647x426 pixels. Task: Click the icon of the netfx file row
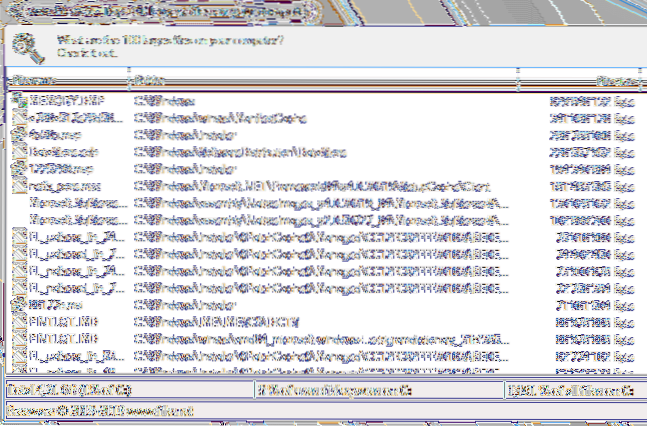point(18,185)
